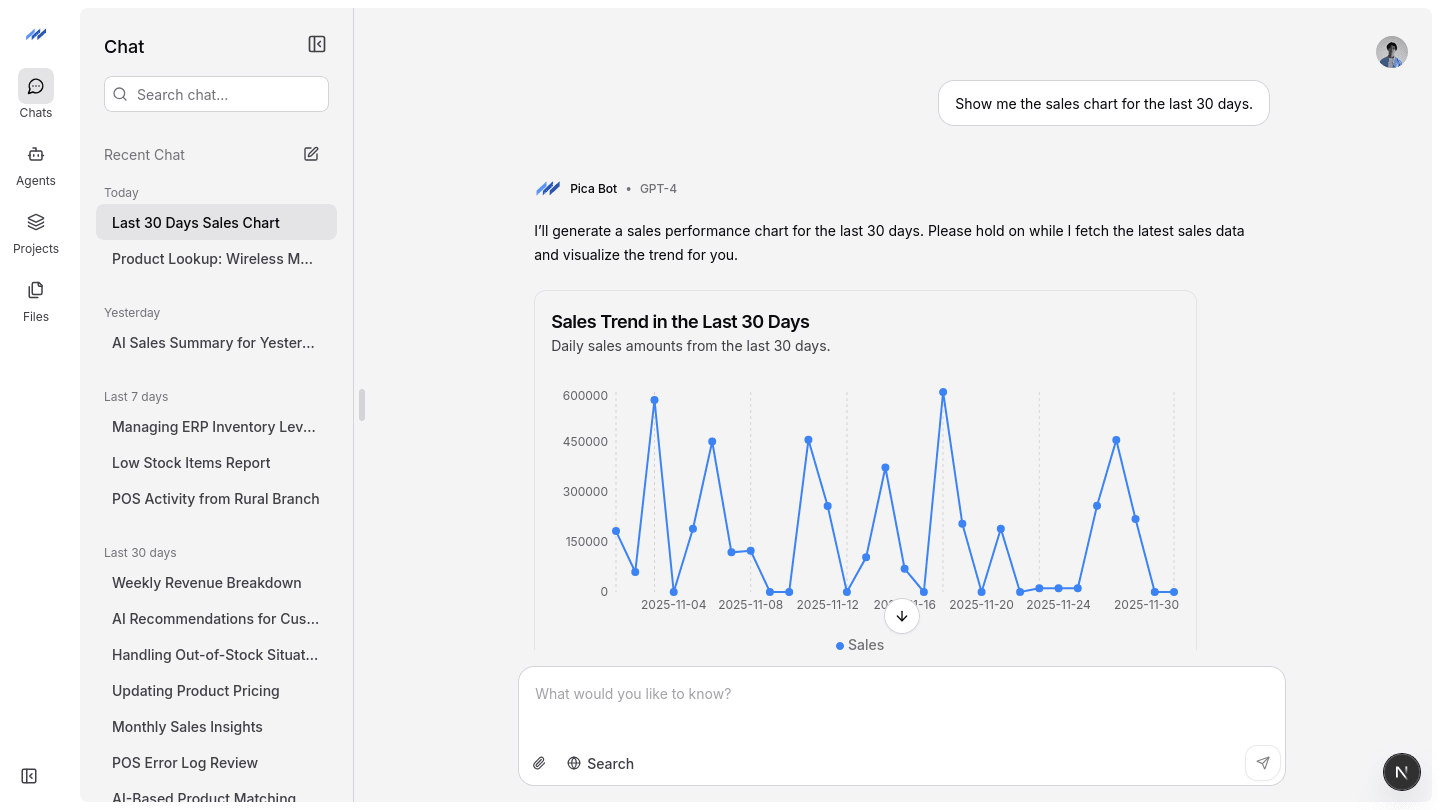This screenshot has height=810, width=1440.
Task: Open the Chats section
Action: click(x=36, y=94)
